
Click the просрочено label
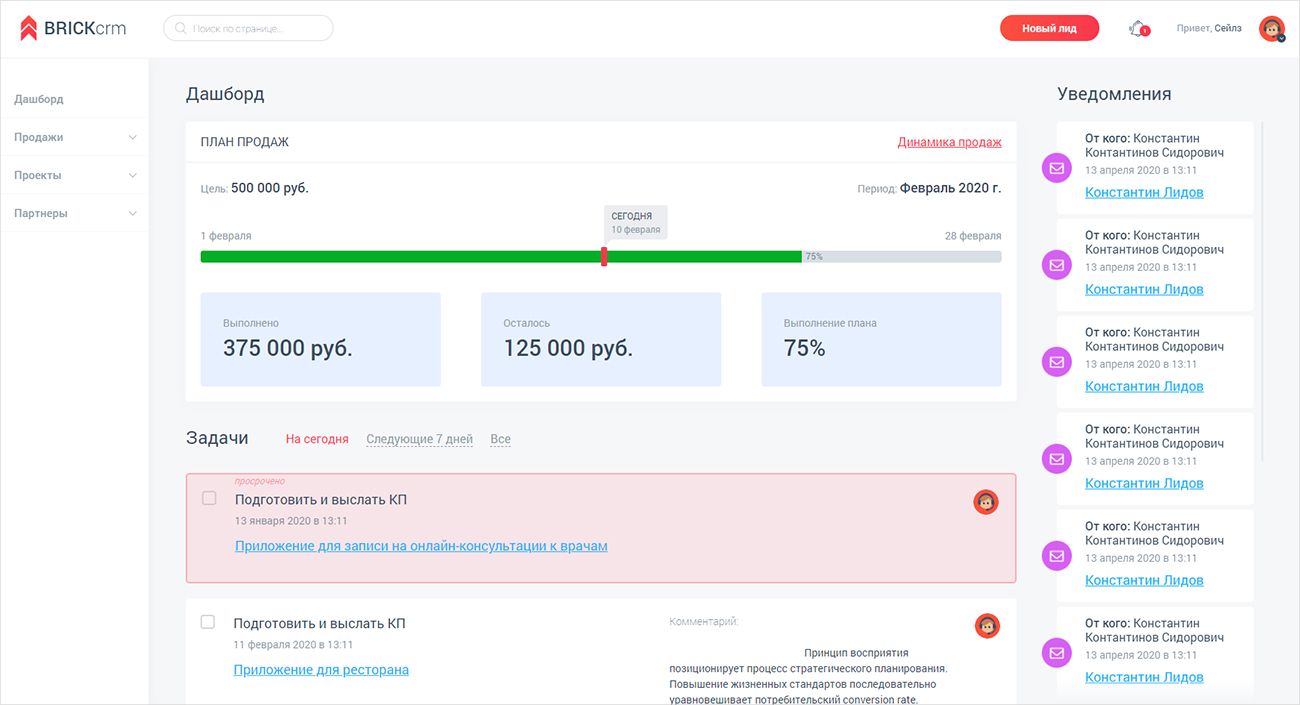[x=259, y=481]
